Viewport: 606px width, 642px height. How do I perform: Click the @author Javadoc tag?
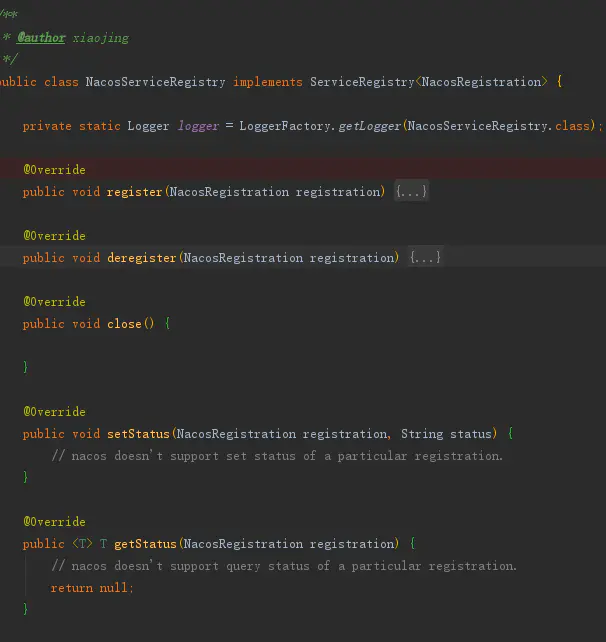(41, 38)
